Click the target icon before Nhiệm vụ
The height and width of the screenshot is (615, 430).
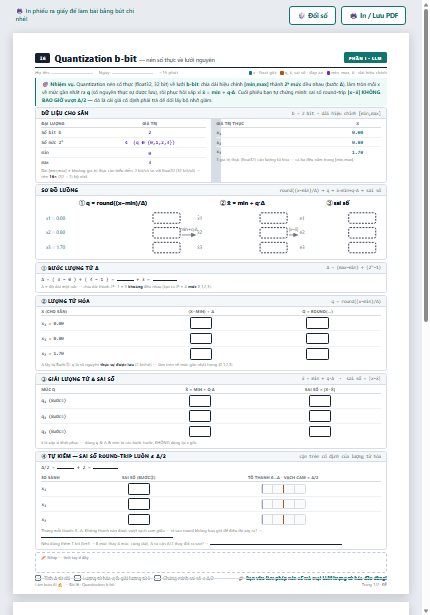click(x=45, y=84)
